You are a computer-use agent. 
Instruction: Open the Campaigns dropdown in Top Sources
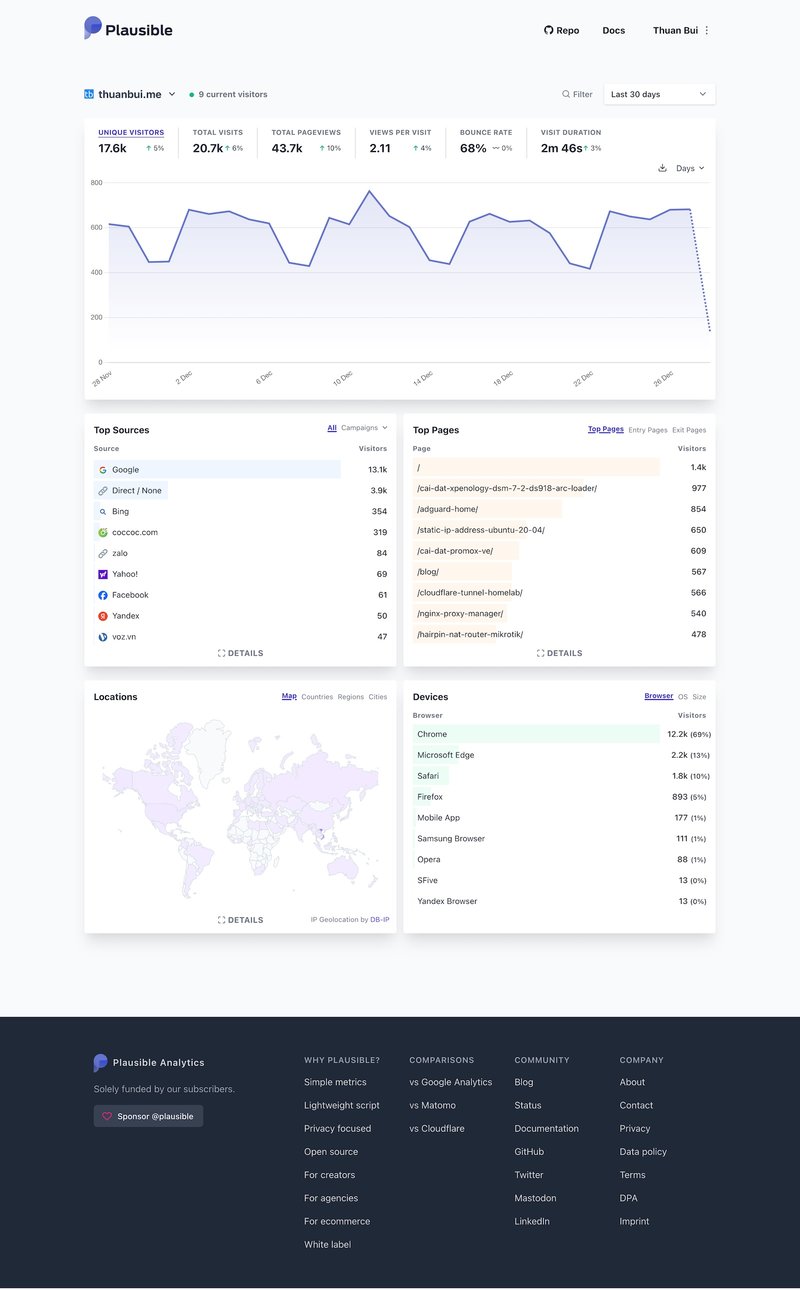pyautogui.click(x=364, y=428)
